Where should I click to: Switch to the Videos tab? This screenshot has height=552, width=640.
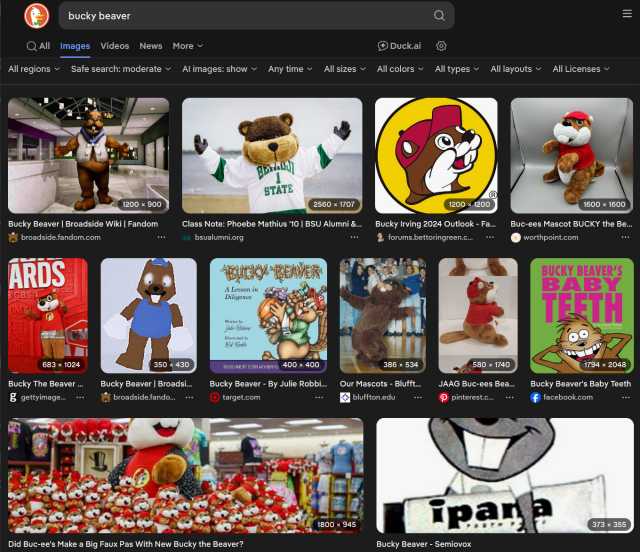pyautogui.click(x=115, y=46)
